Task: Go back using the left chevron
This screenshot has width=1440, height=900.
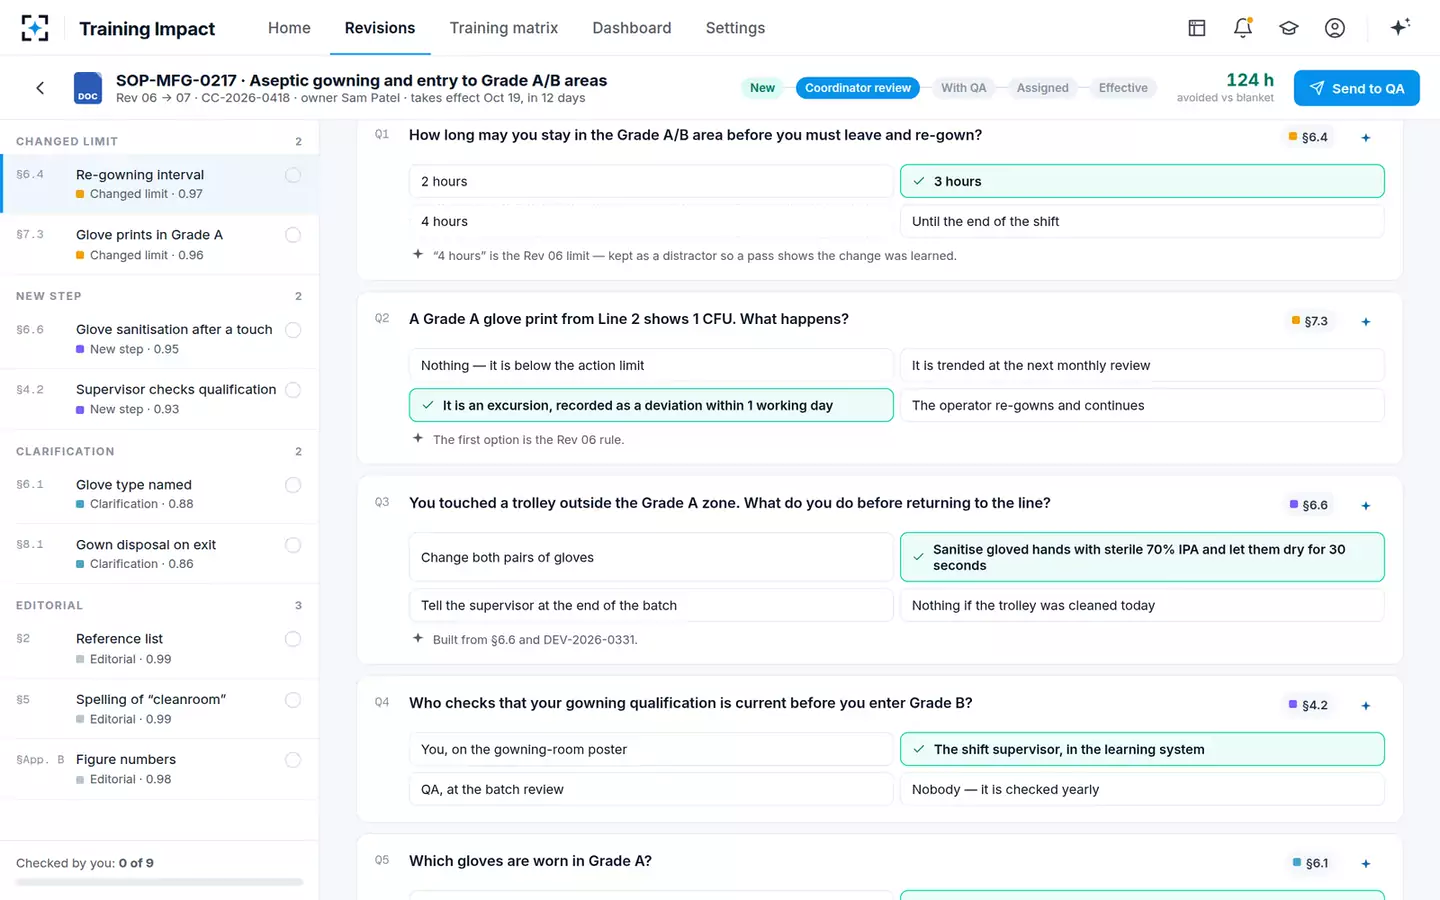Action: 40,88
